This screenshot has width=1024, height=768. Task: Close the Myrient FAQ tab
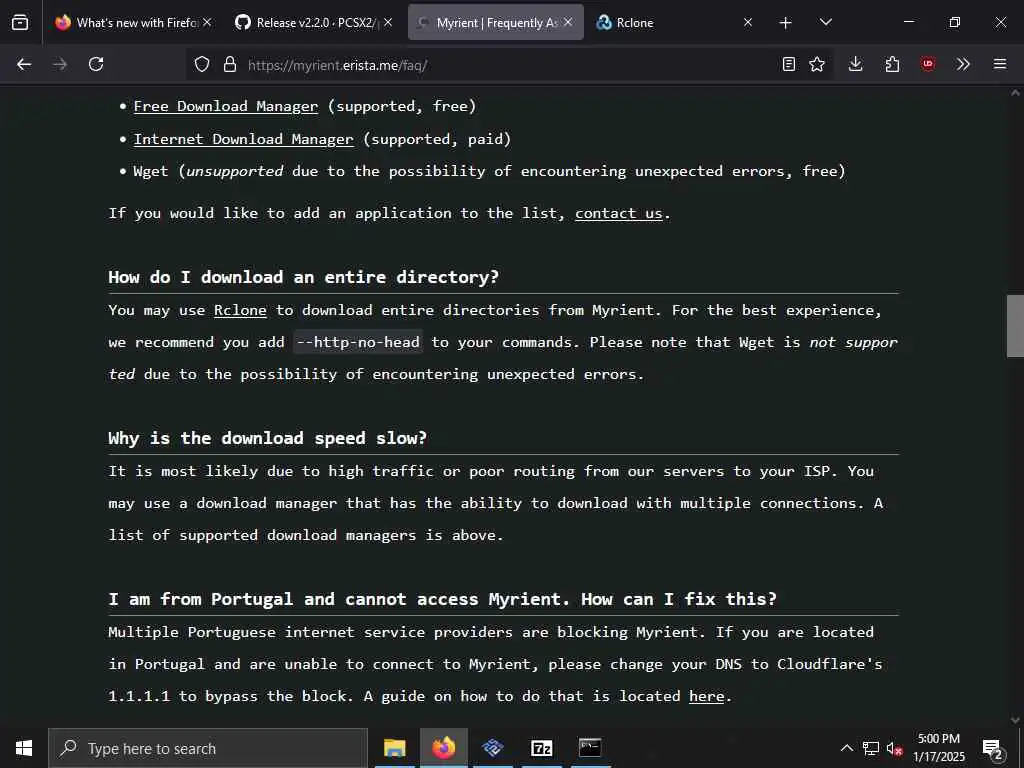coord(568,22)
